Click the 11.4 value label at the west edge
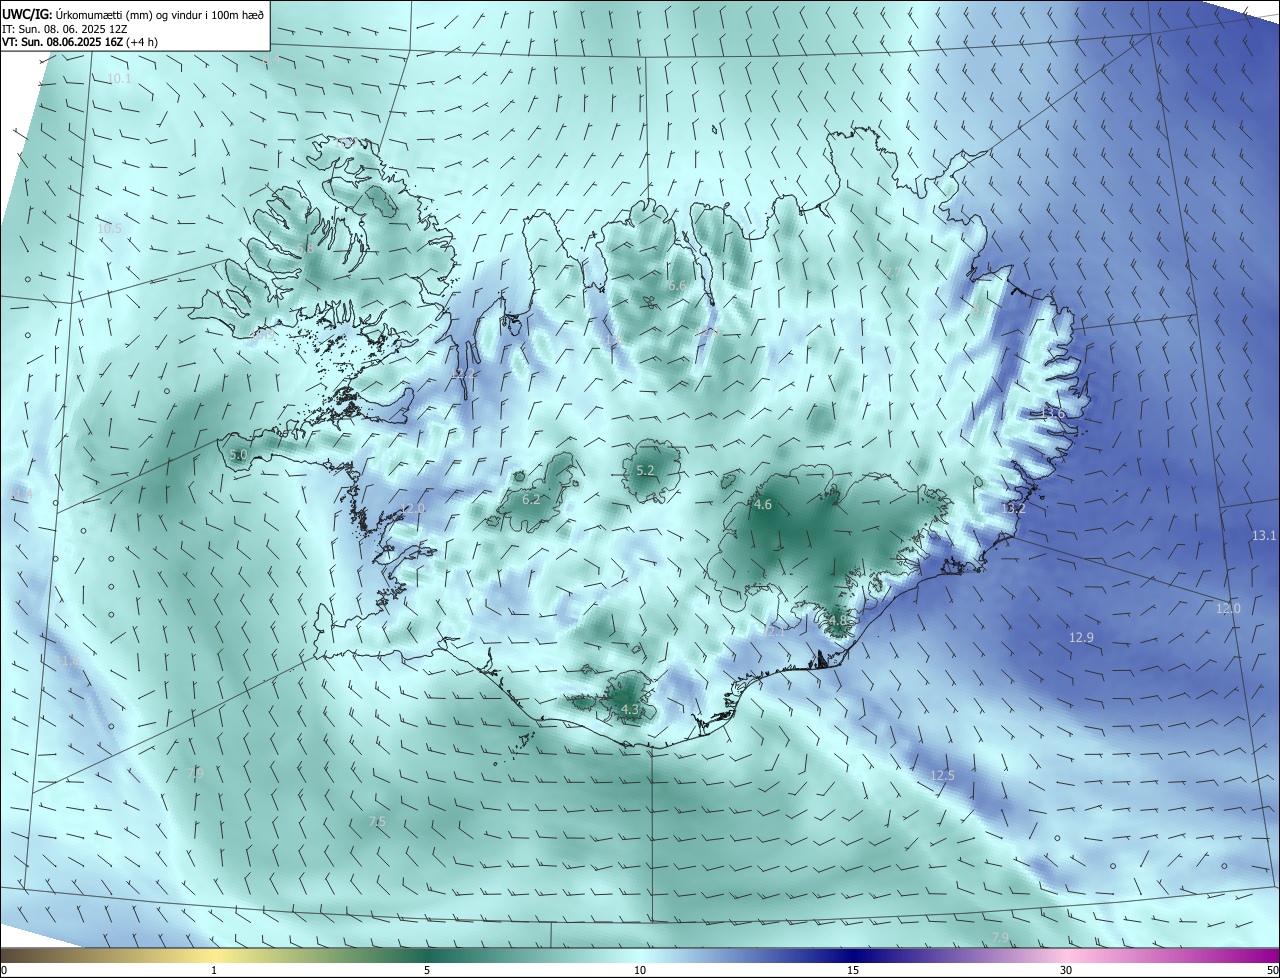1280x978 pixels. [21, 494]
